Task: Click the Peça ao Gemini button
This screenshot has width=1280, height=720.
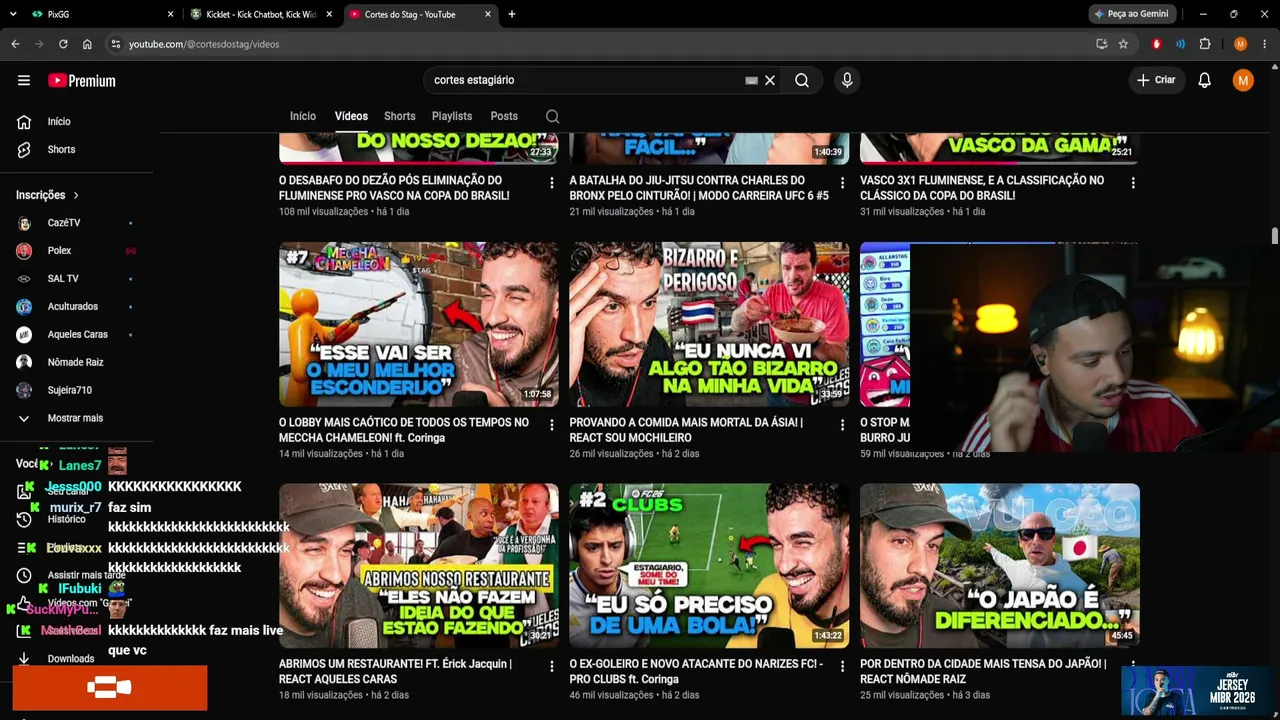Action: pyautogui.click(x=1132, y=14)
